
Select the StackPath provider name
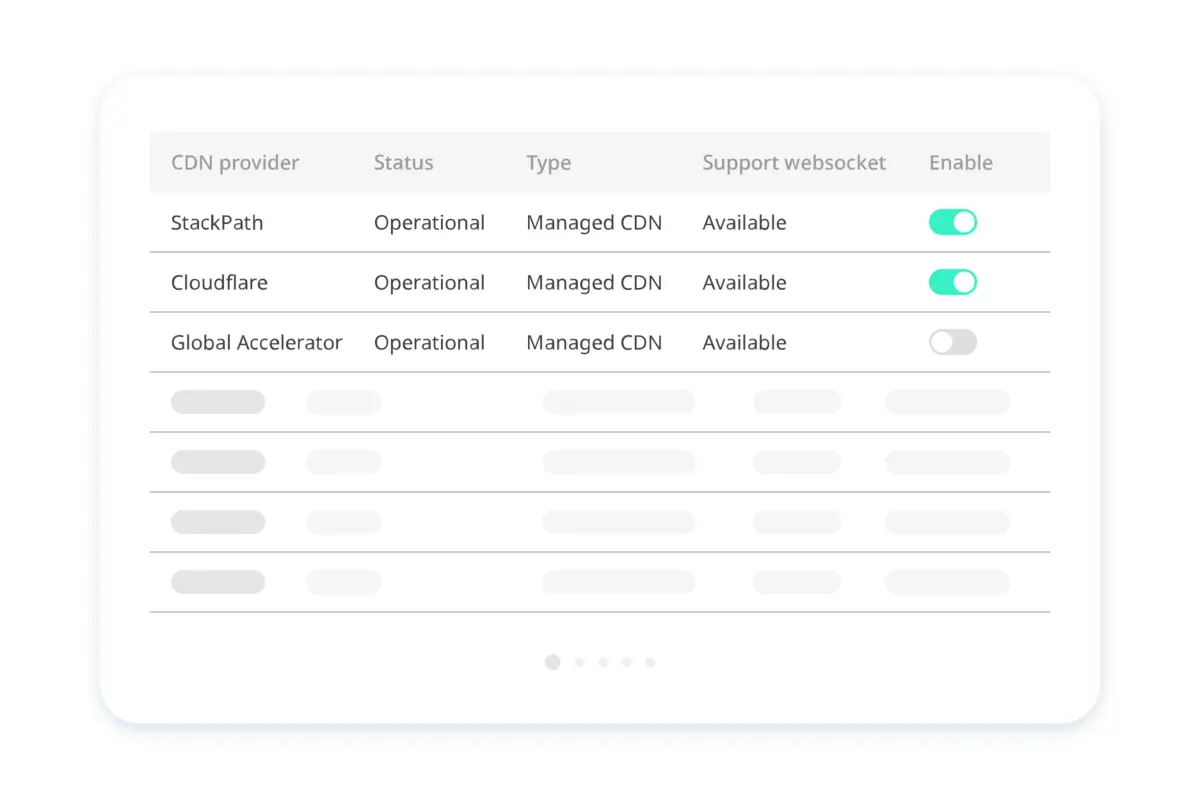coord(217,222)
